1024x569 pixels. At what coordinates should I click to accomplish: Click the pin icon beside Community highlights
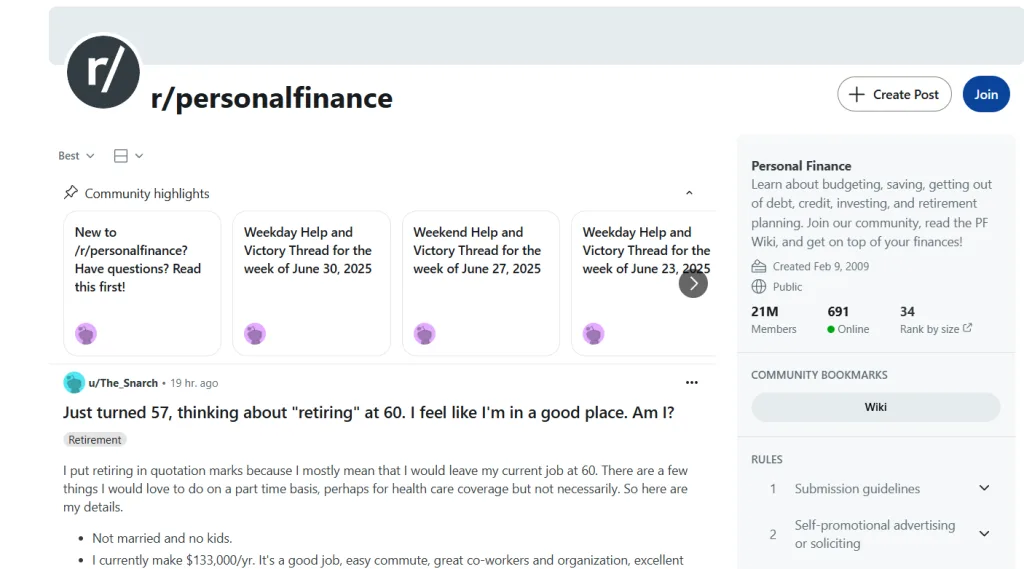(71, 193)
